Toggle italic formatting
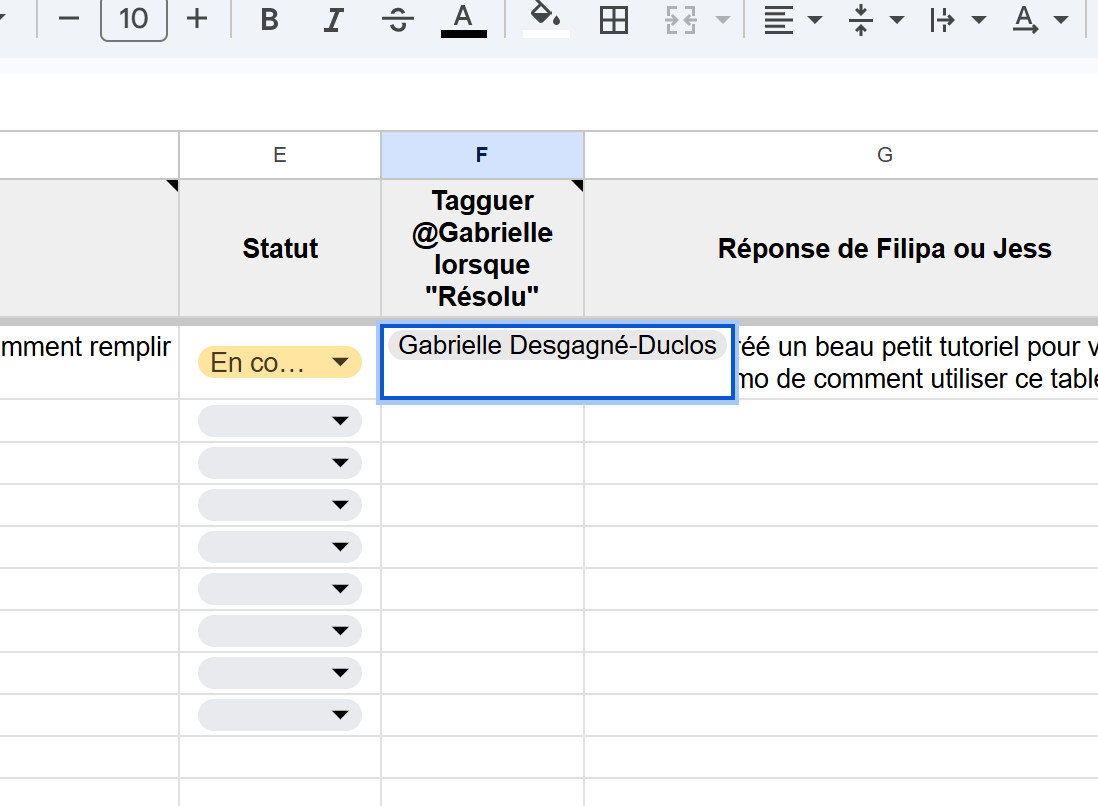1098x806 pixels. click(x=335, y=20)
